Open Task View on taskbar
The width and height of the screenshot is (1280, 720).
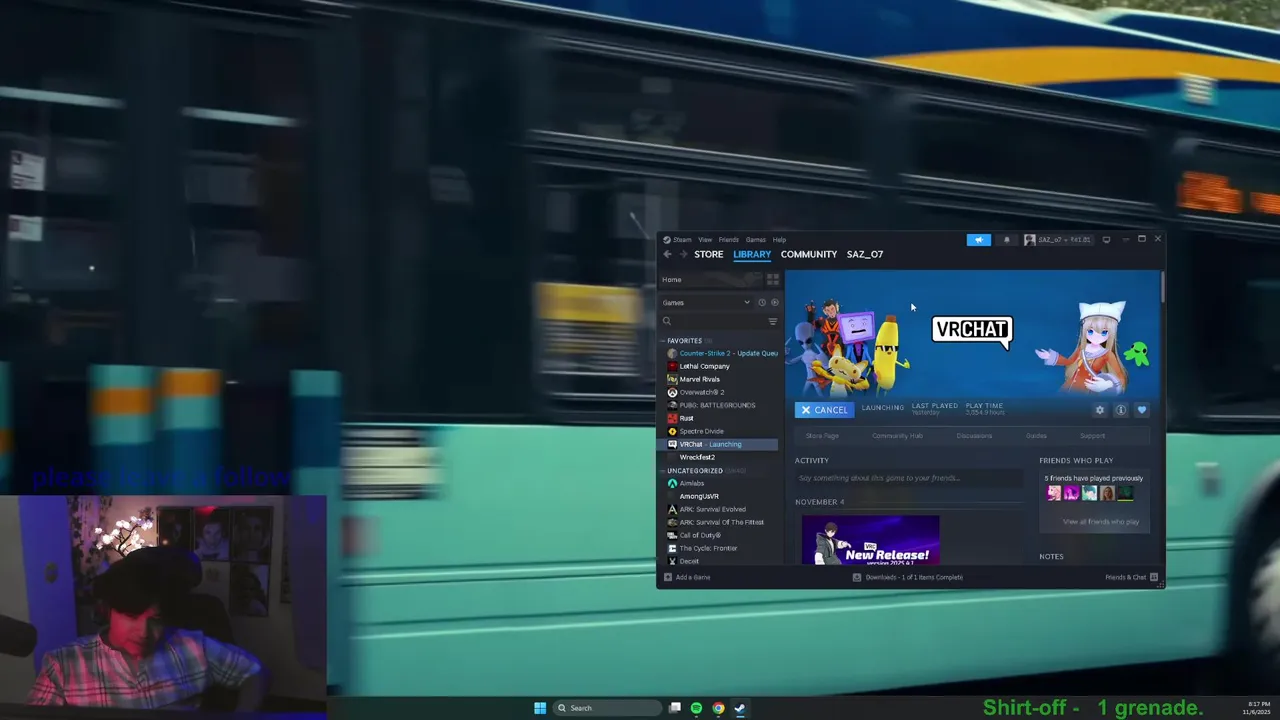675,708
